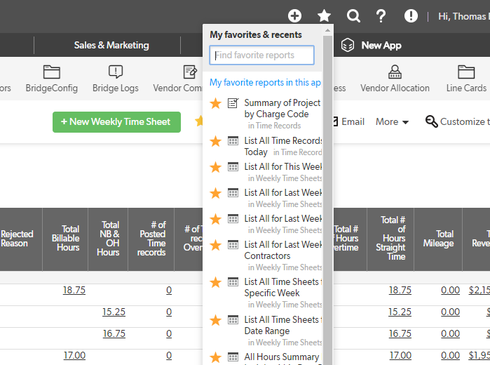Viewport: 490px width, 365px height.
Task: Sort by Total NB & OH Hours header
Action: 108,238
